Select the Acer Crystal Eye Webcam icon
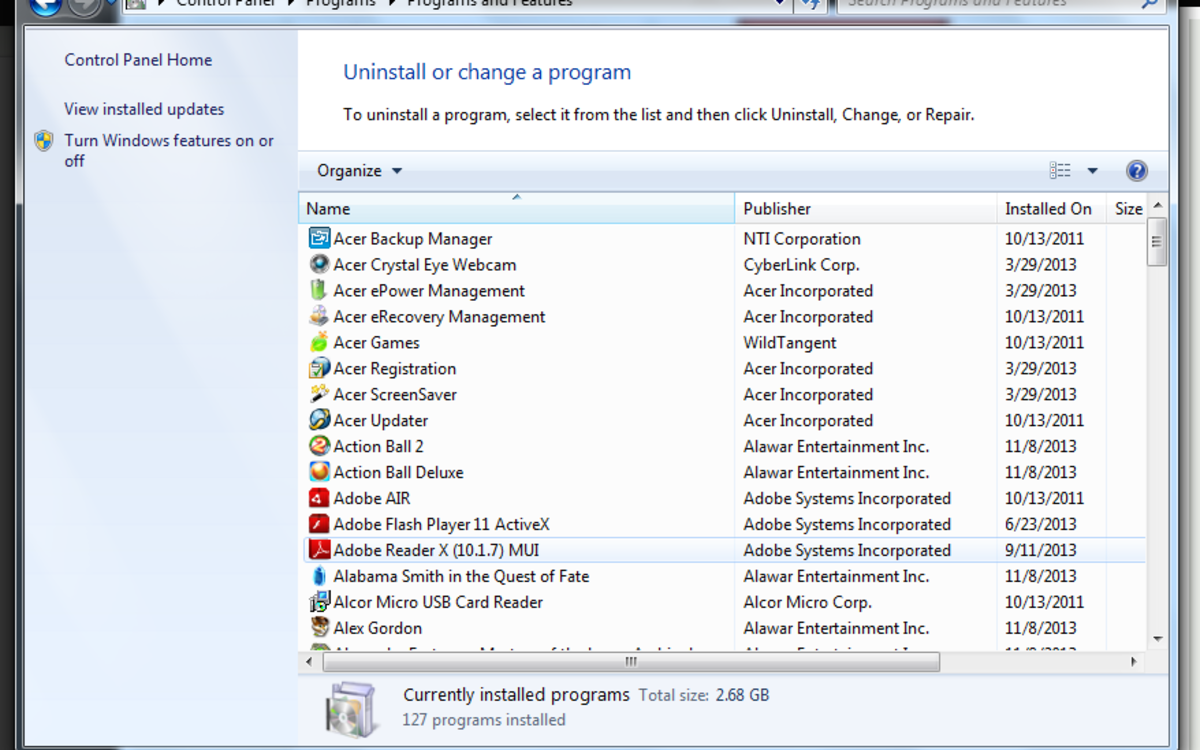The image size is (1200, 750). coord(319,265)
